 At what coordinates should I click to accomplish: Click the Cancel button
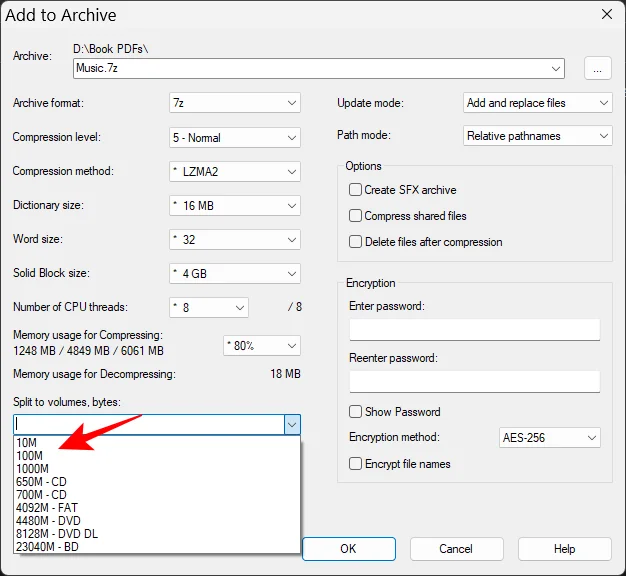[456, 549]
